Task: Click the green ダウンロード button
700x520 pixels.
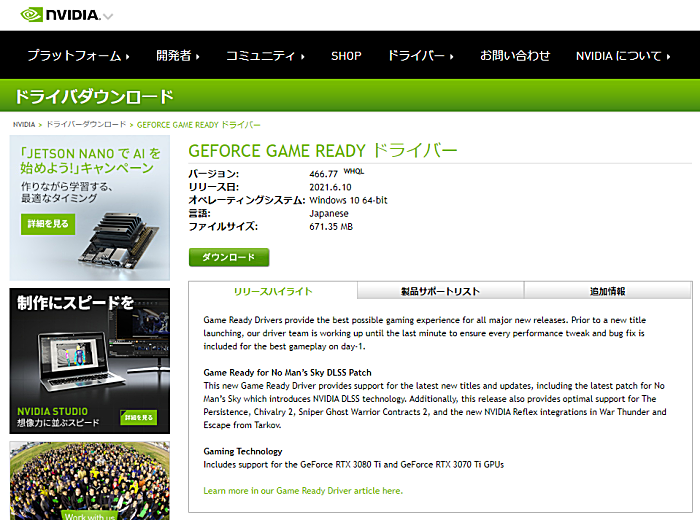Action: (229, 257)
